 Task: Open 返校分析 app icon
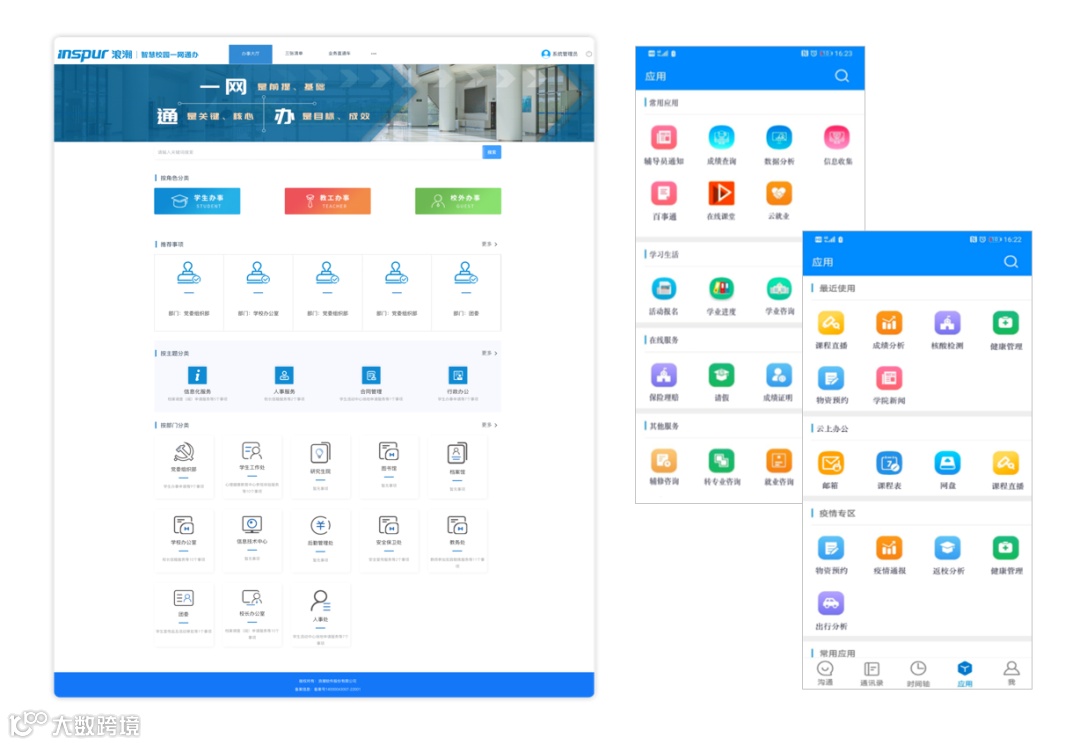947,548
